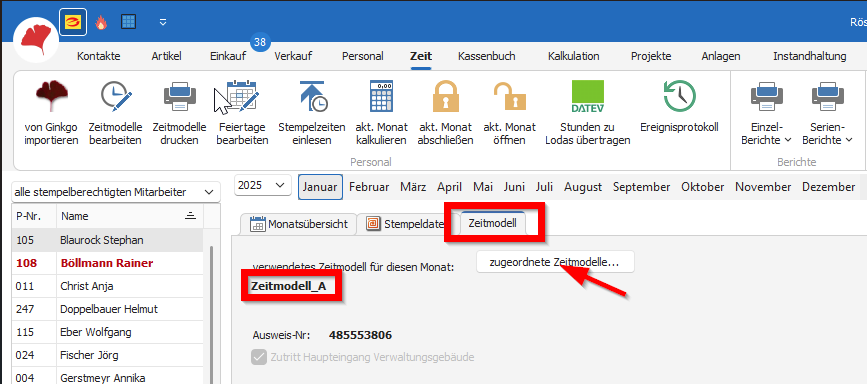Click the P-Nr. column header

click(x=34, y=216)
